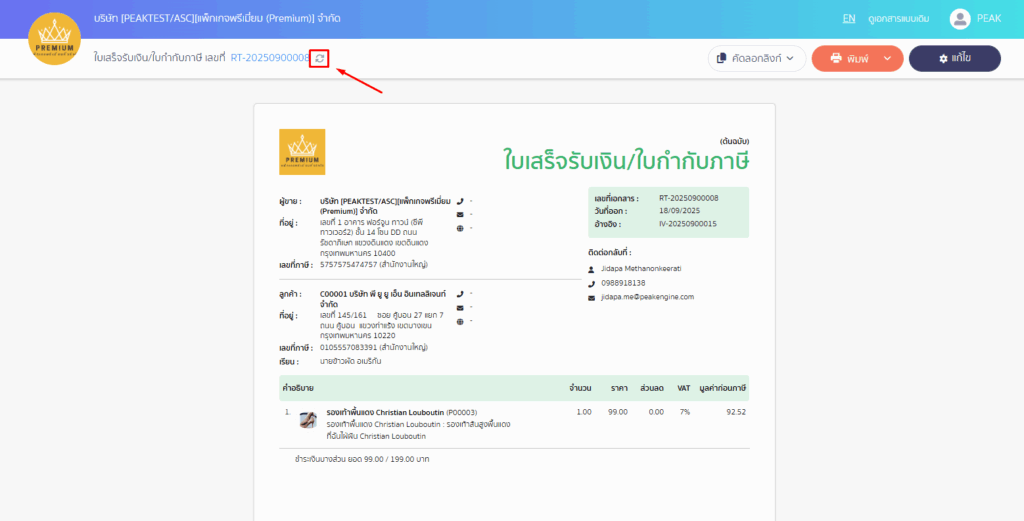Screen dimensions: 1024x521
Task: Click the PEAK username in header
Action: (x=989, y=18)
